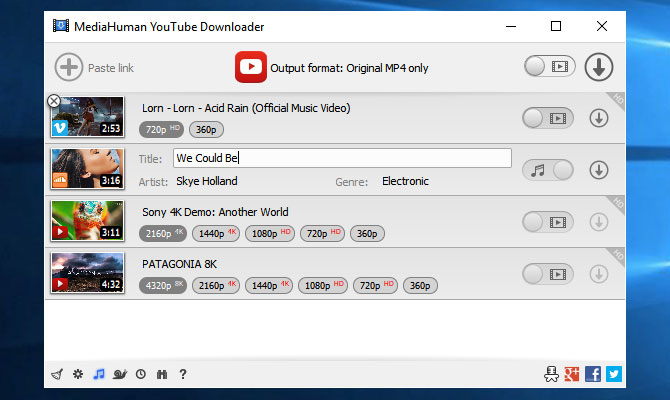Select 360p for PATAGONIA 8K
Screen dimensions: 670x400
(420, 285)
